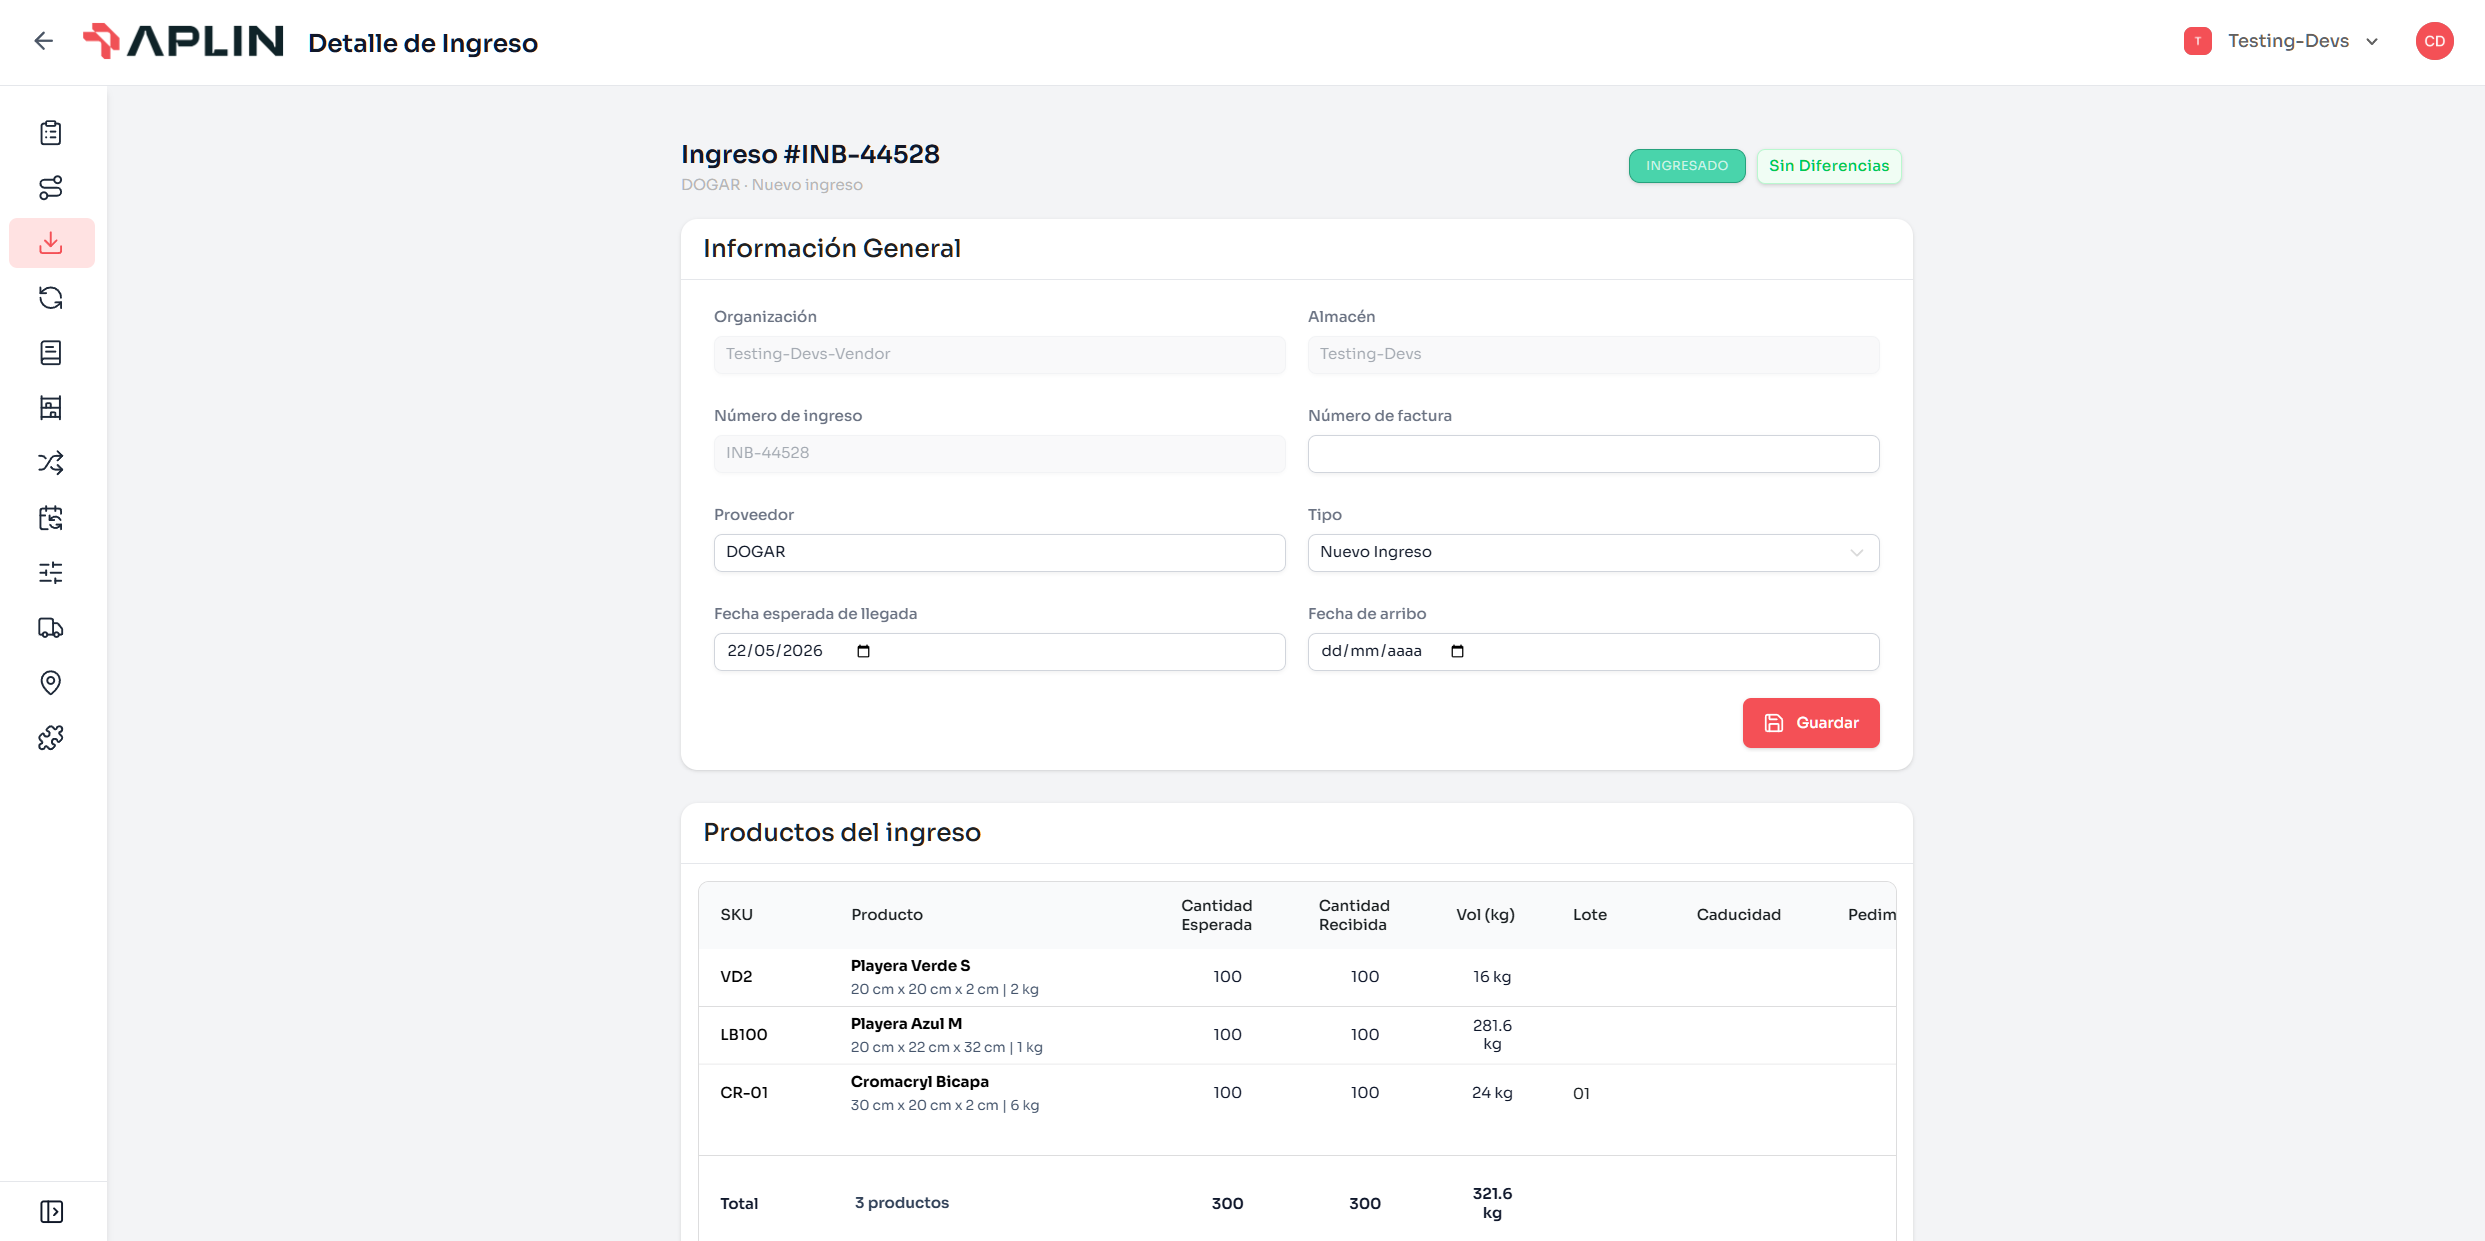Open the puzzle piece integrations sidebar icon
The image size is (2485, 1241).
point(51,738)
